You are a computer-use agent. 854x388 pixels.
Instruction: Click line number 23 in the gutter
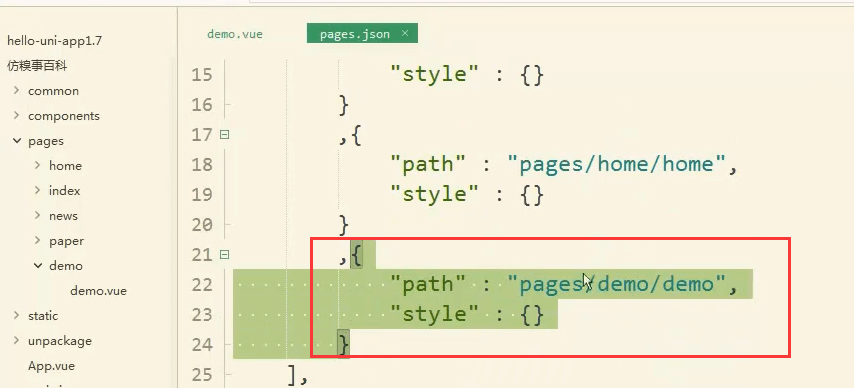pyautogui.click(x=202, y=314)
